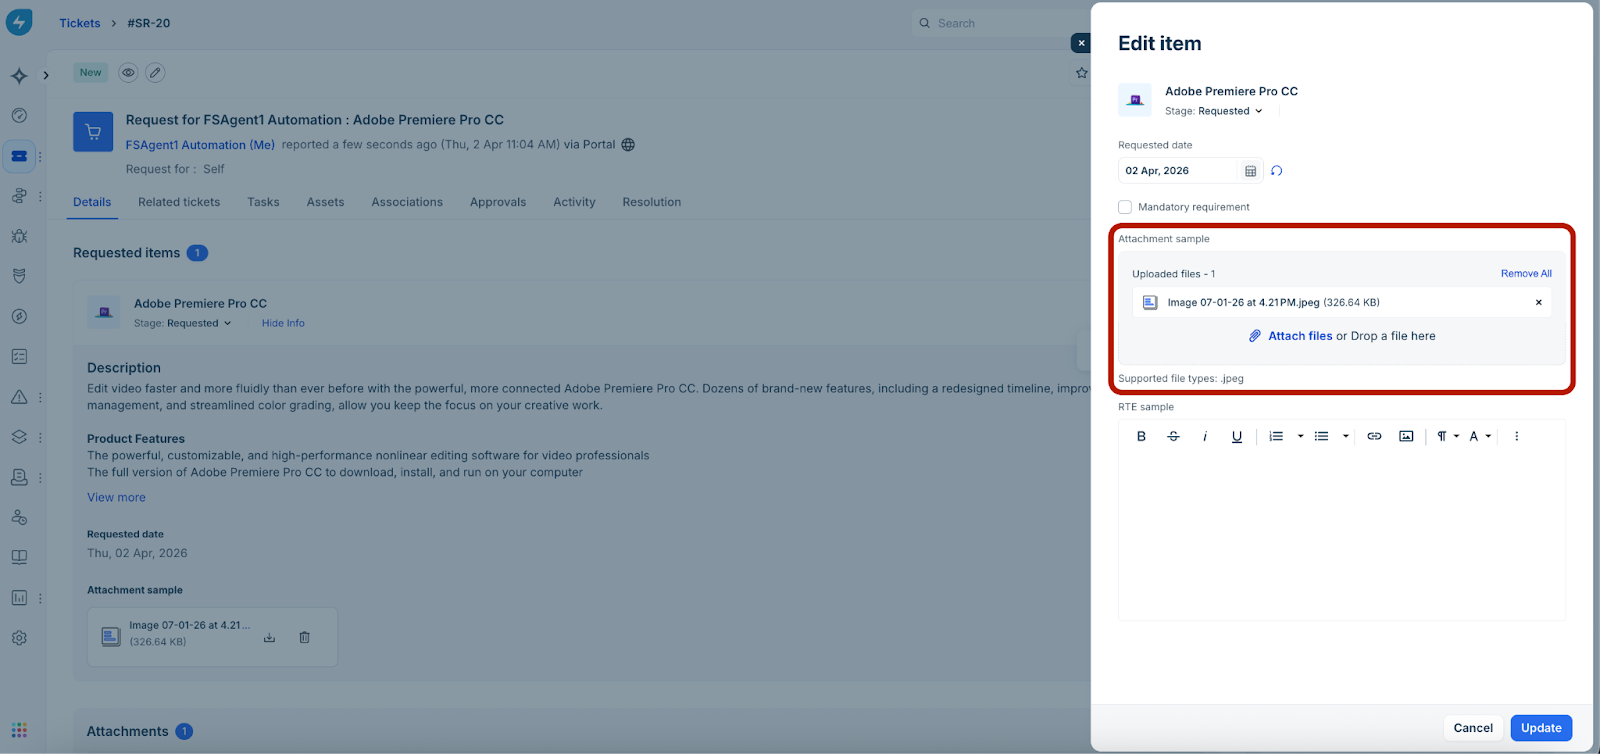Screen dimensions: 1600x754
Task: Expand bulleted list style dropdown arrow
Action: pyautogui.click(x=1345, y=436)
